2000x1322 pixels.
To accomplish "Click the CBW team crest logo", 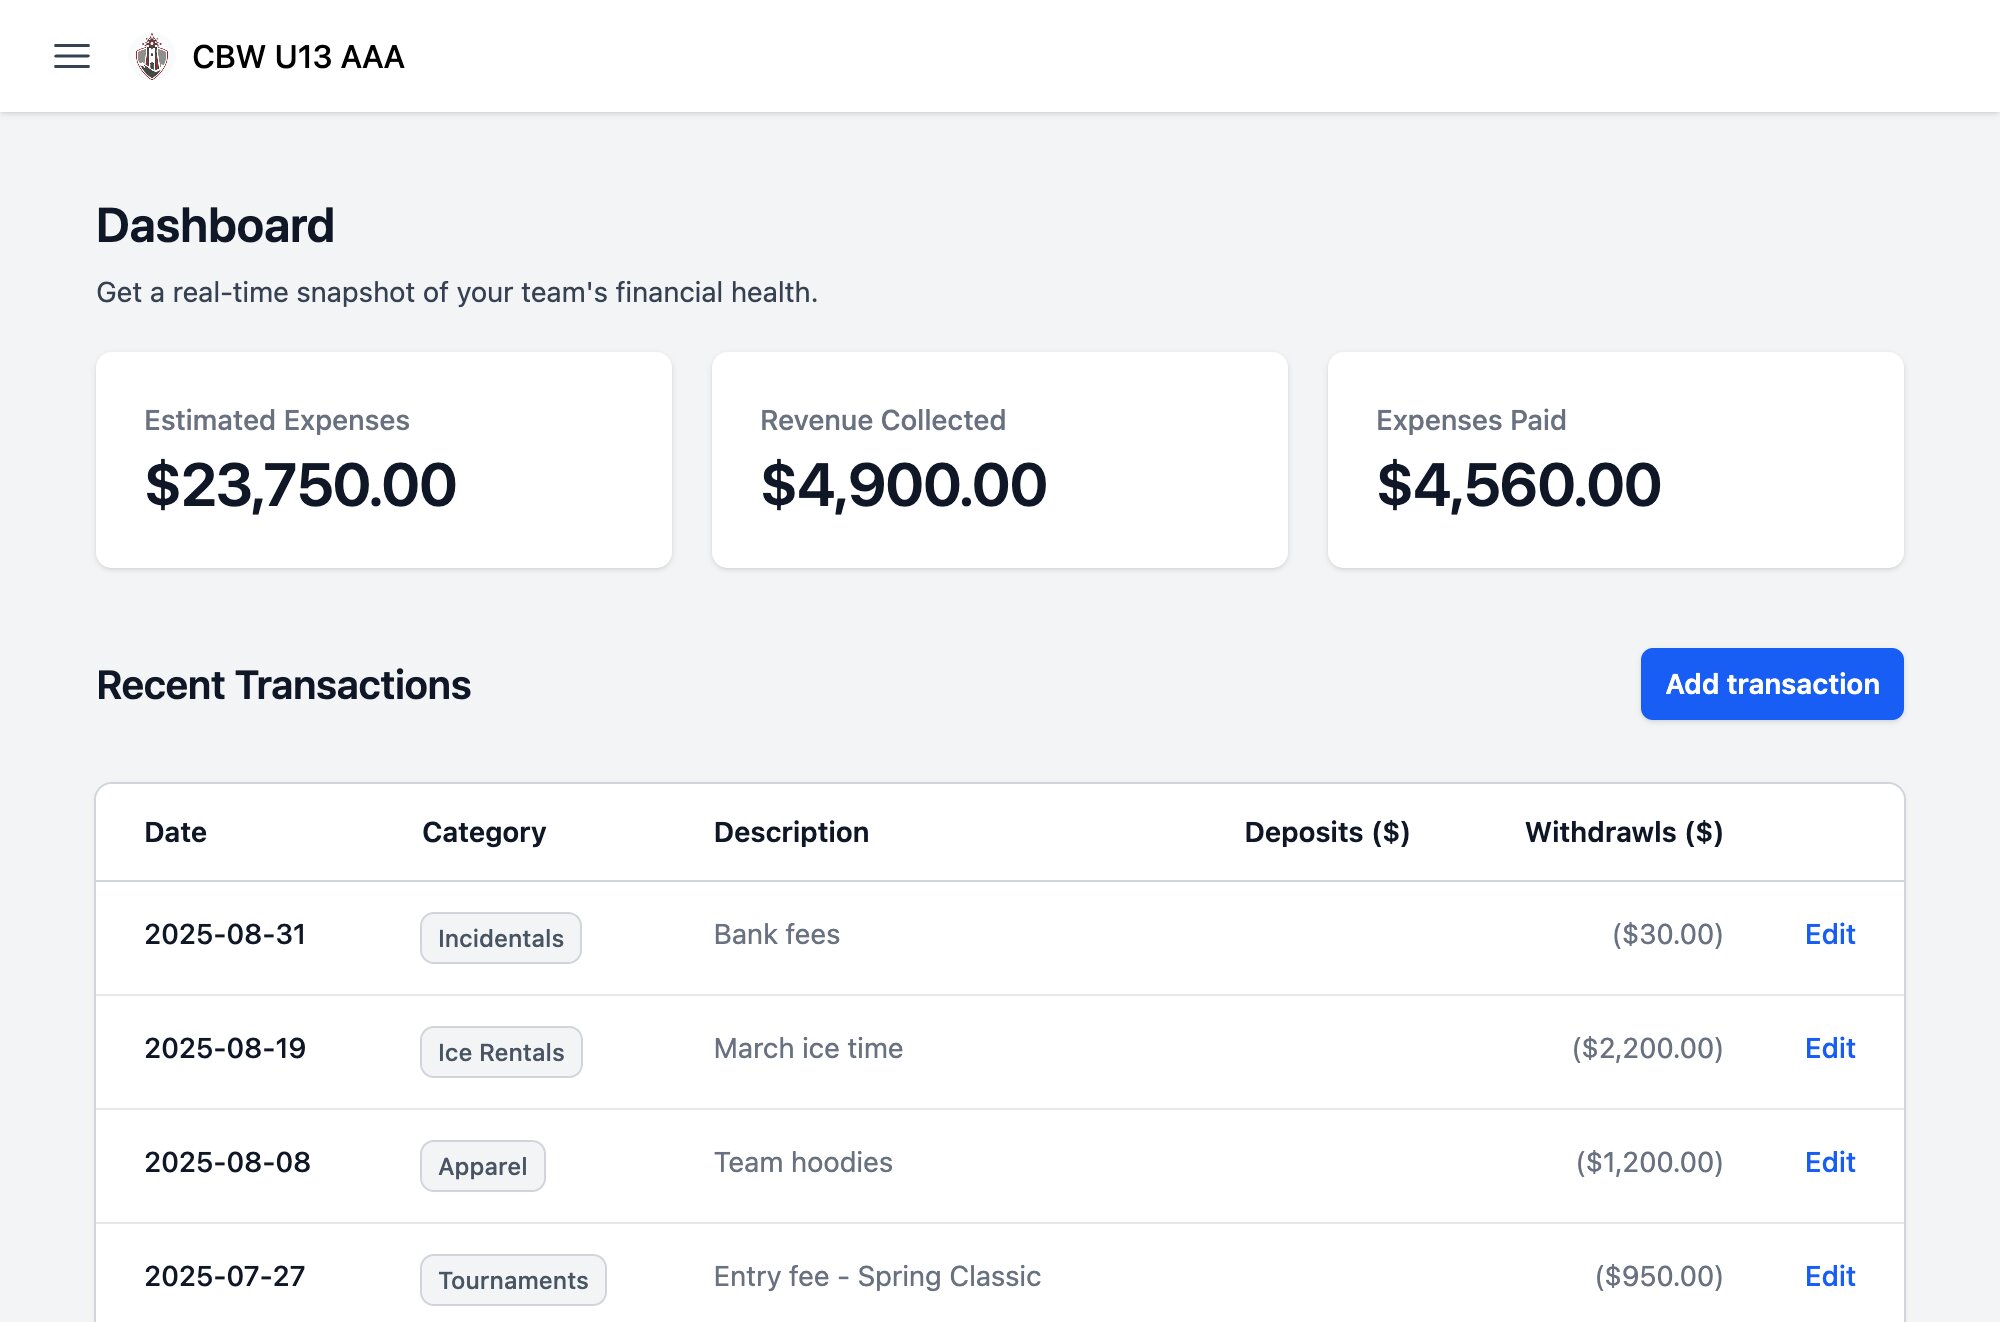I will coord(152,56).
